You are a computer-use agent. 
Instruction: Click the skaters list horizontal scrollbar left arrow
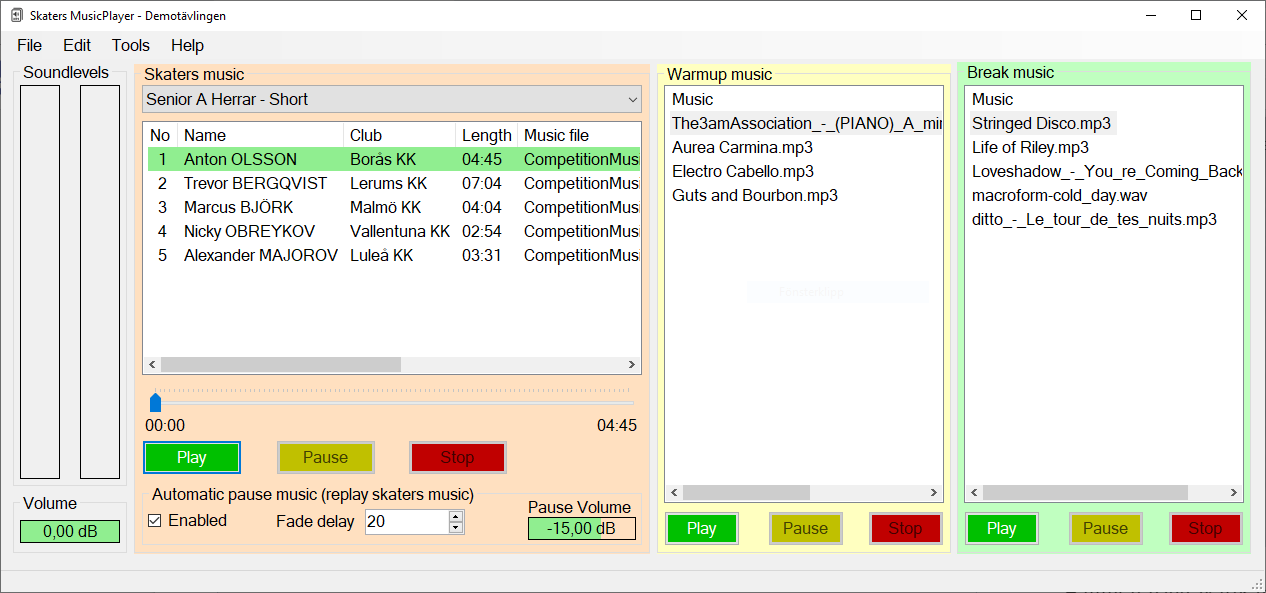click(153, 365)
